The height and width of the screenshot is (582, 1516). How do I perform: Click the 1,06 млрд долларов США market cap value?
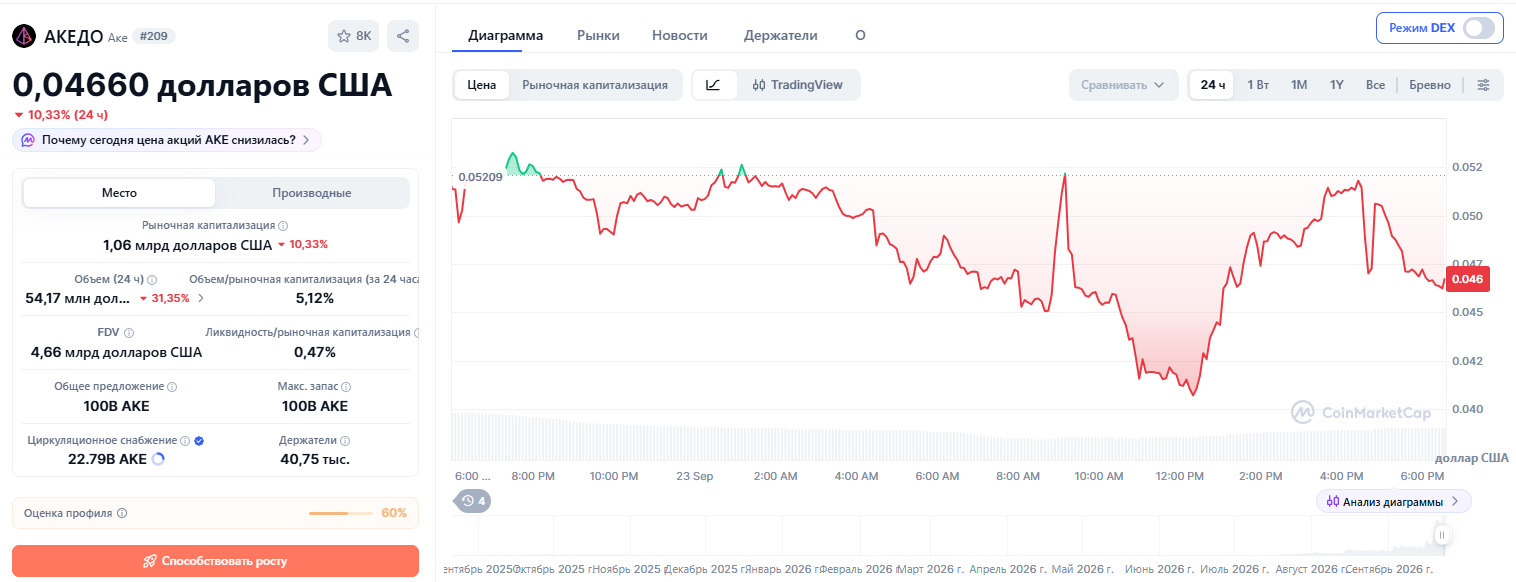(187, 244)
